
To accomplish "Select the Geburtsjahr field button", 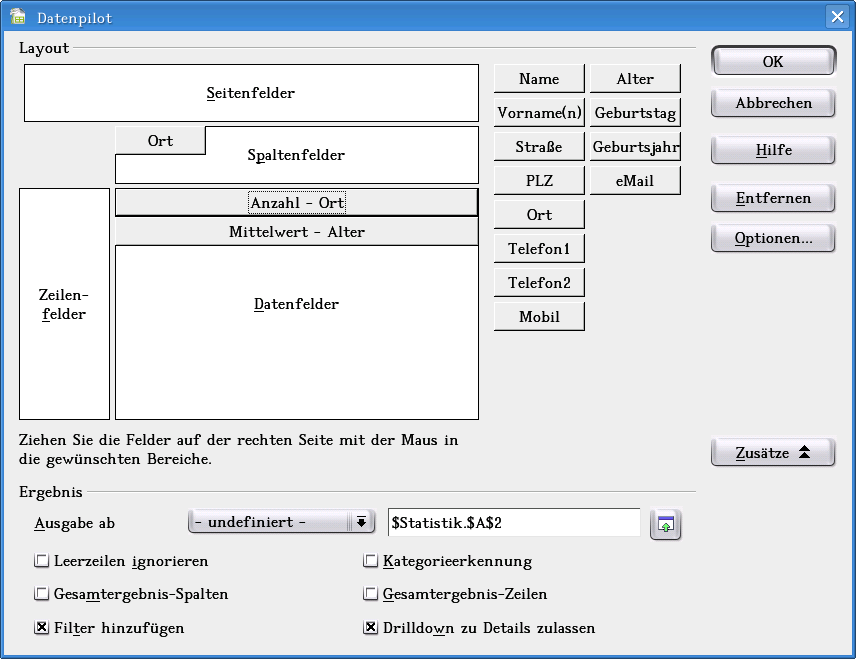I will point(634,146).
